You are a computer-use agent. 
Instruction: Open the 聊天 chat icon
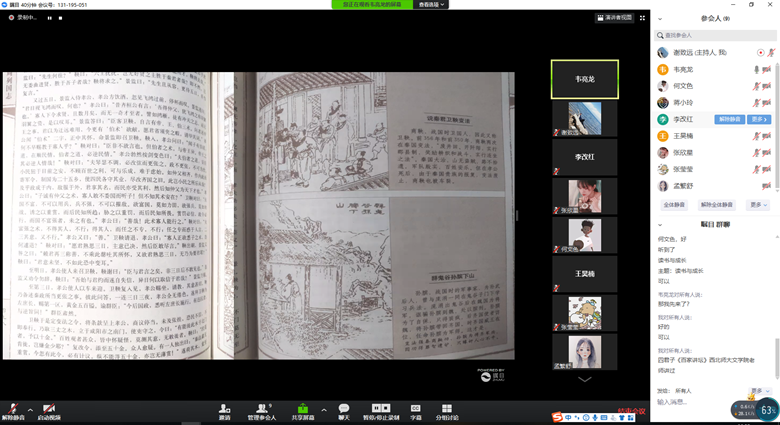(x=343, y=409)
